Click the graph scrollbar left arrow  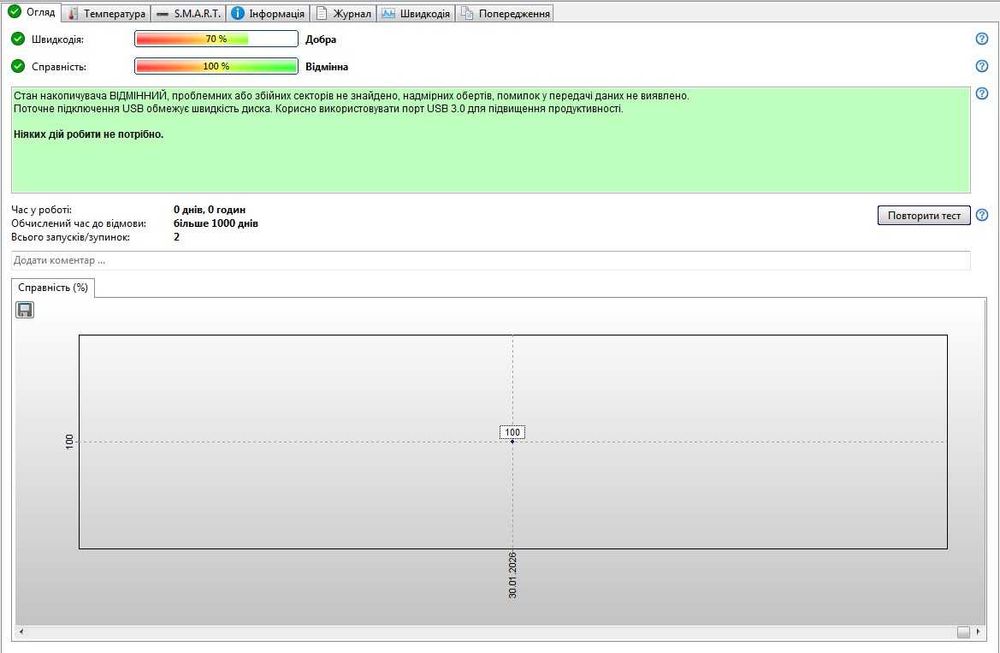21,632
